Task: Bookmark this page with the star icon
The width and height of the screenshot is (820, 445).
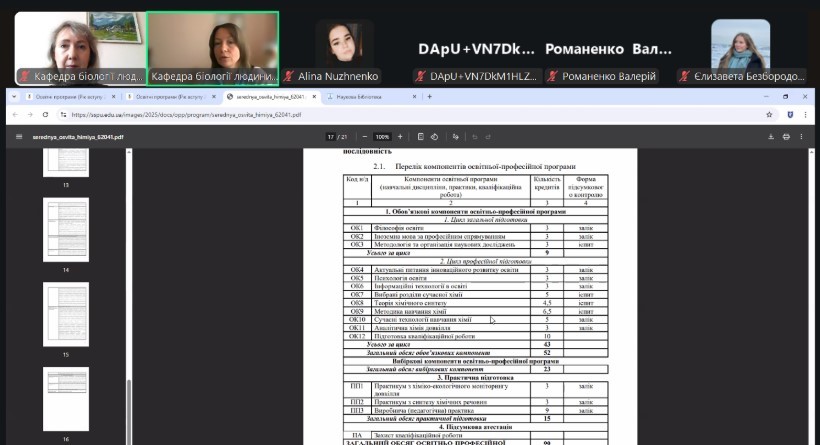Action: [x=769, y=115]
